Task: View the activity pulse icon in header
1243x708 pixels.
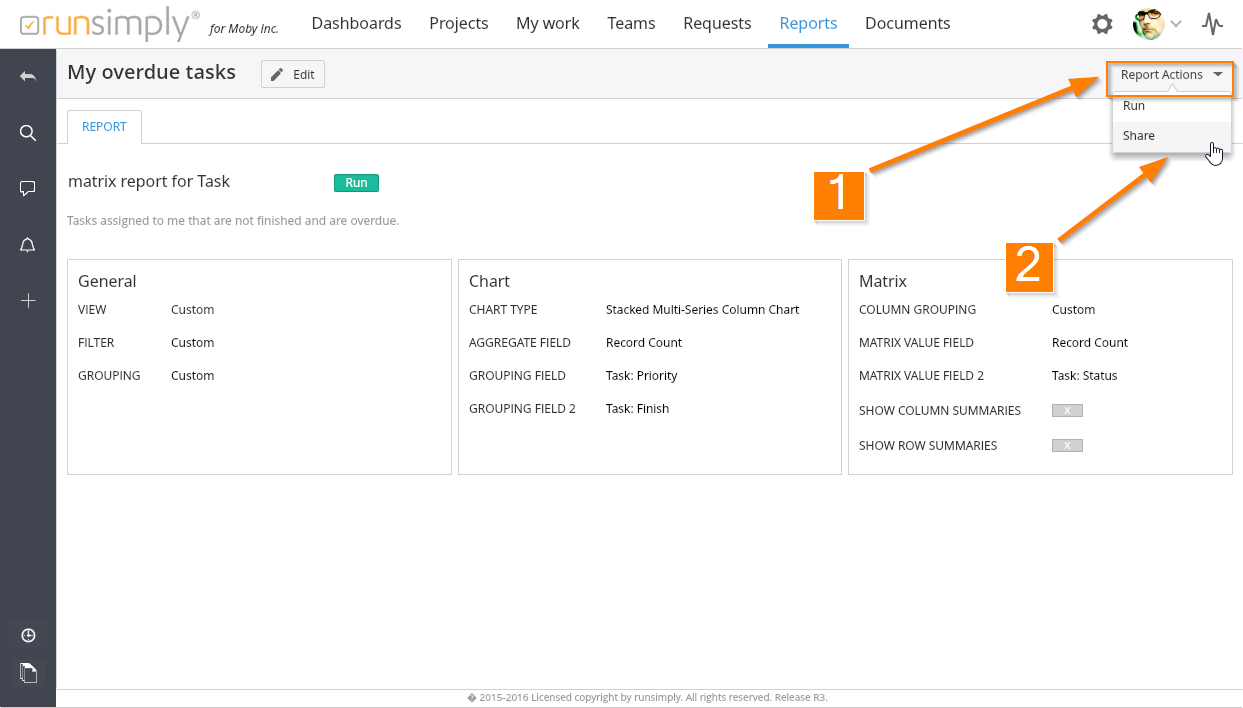Action: (x=1212, y=24)
